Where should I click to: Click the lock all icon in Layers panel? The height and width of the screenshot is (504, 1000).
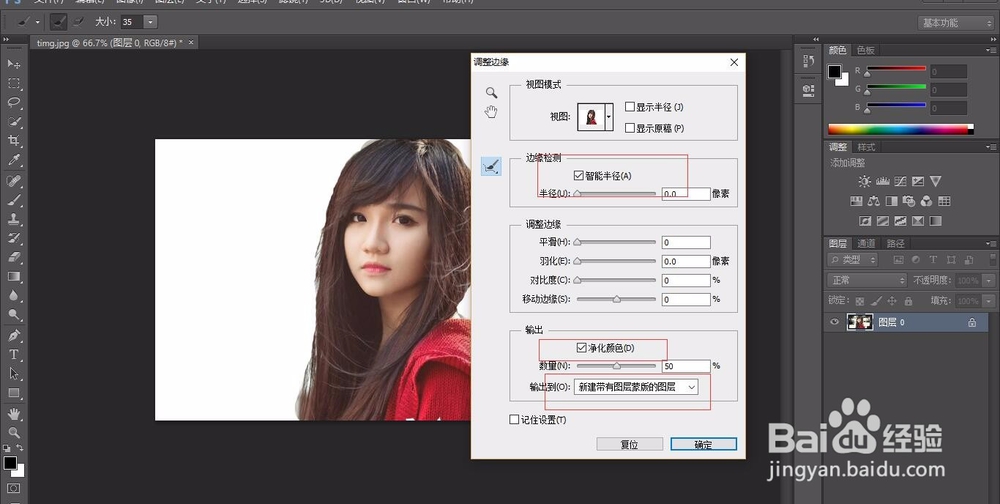(x=908, y=300)
